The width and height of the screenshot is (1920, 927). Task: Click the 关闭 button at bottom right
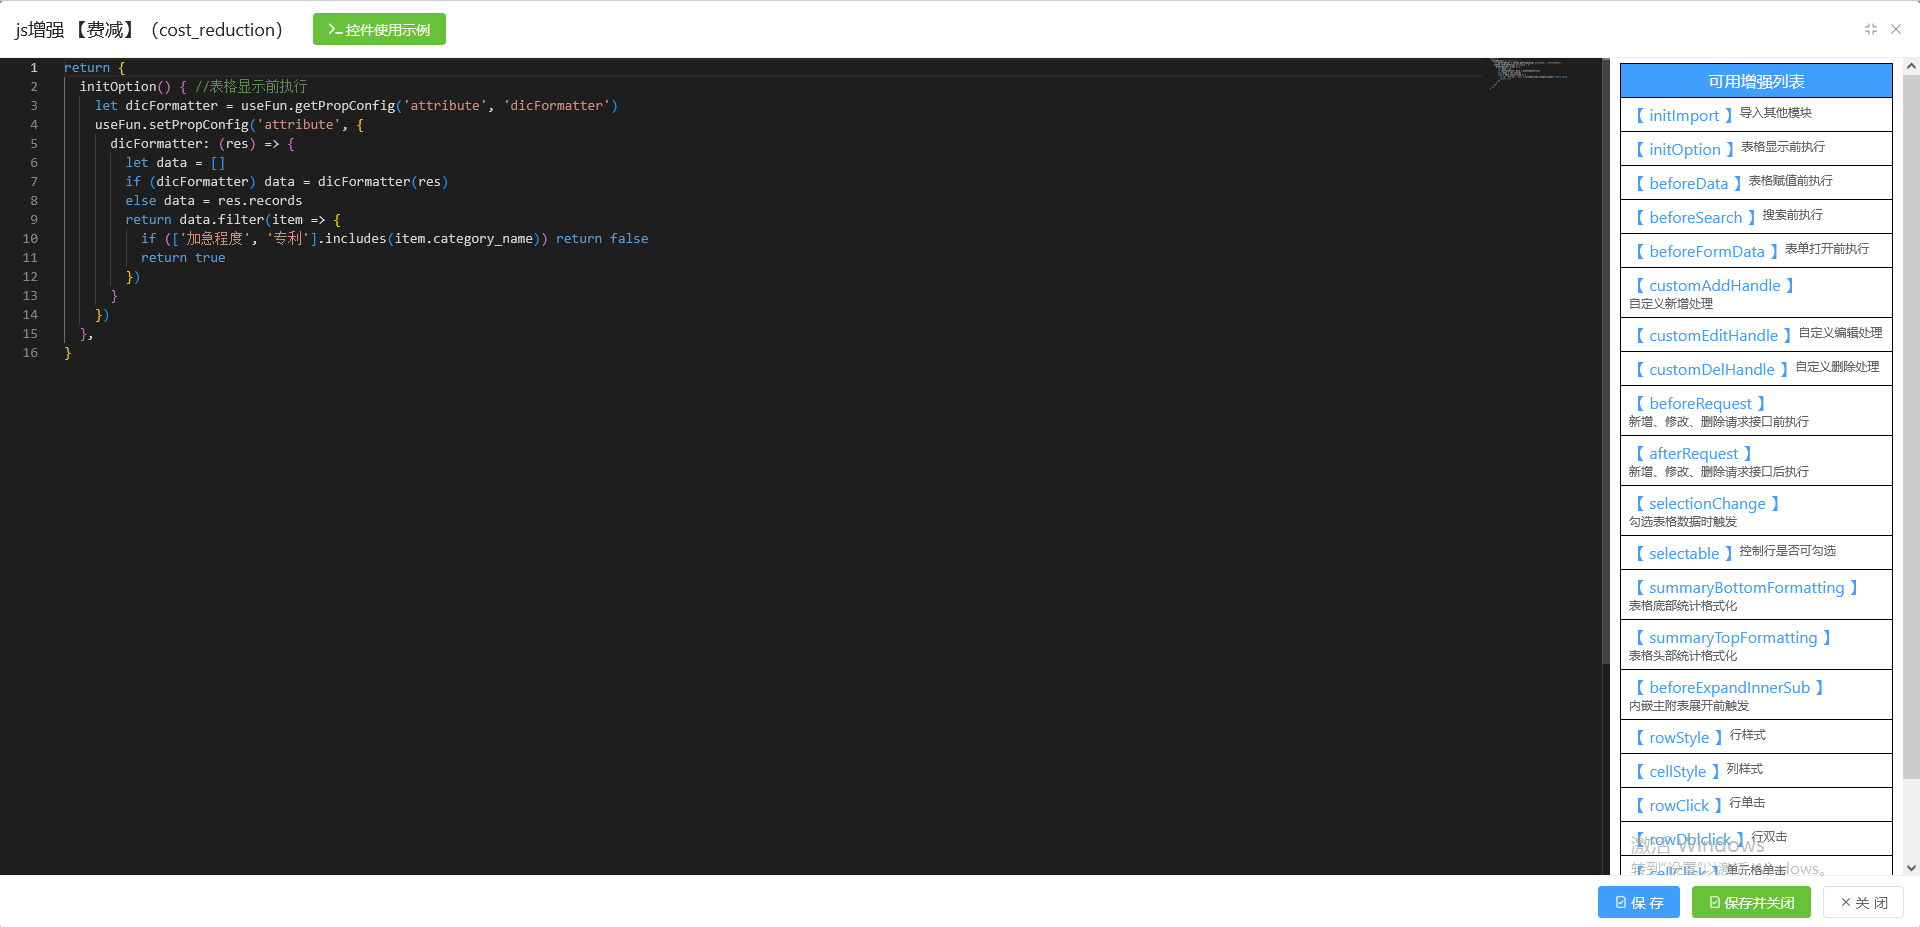1864,902
